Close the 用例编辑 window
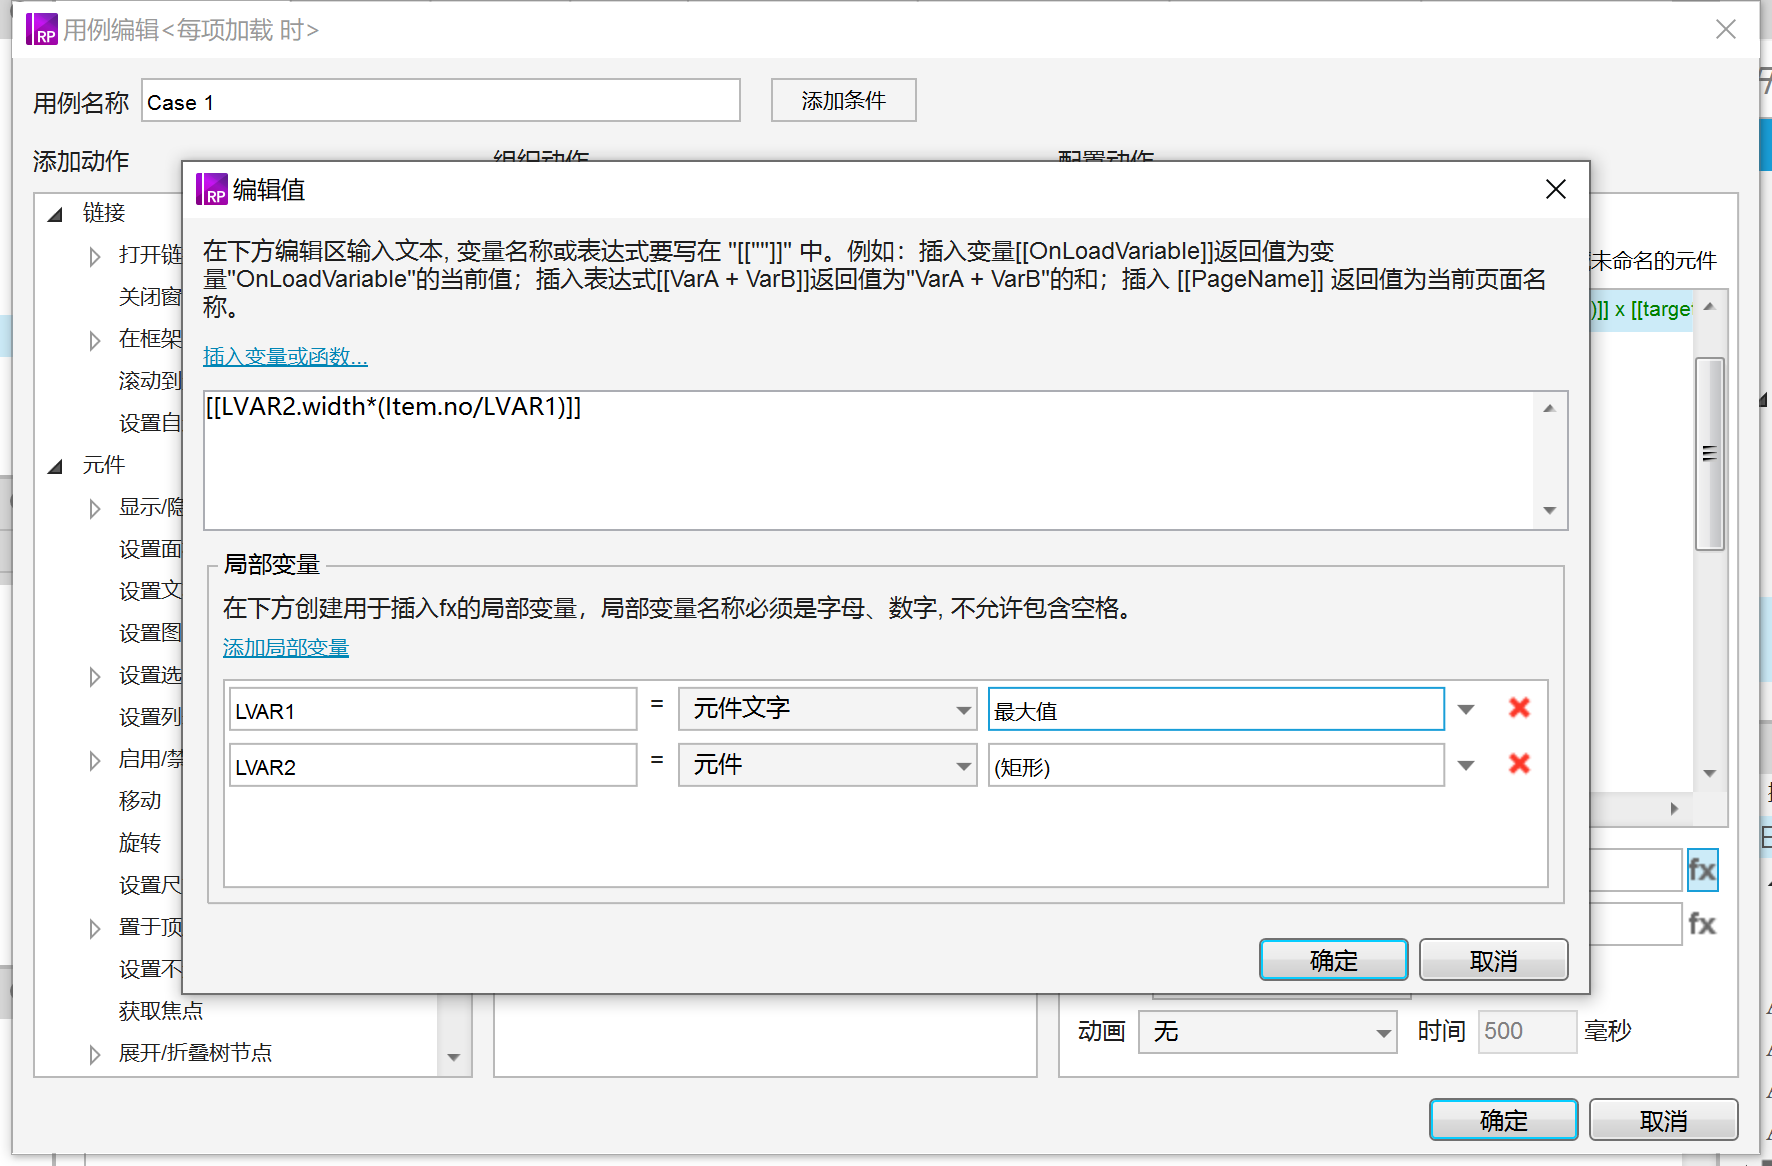 point(1726,29)
